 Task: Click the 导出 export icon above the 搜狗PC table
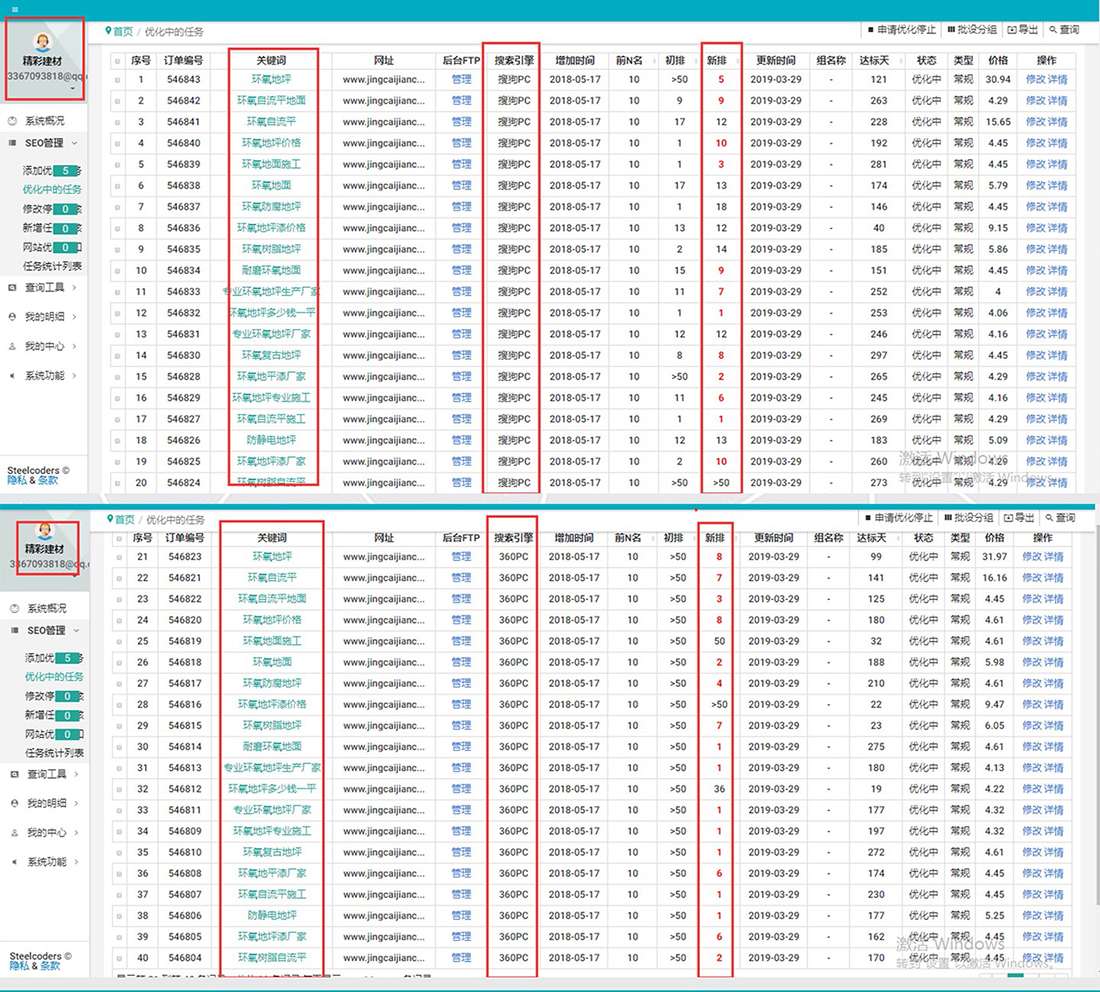pos(1012,30)
